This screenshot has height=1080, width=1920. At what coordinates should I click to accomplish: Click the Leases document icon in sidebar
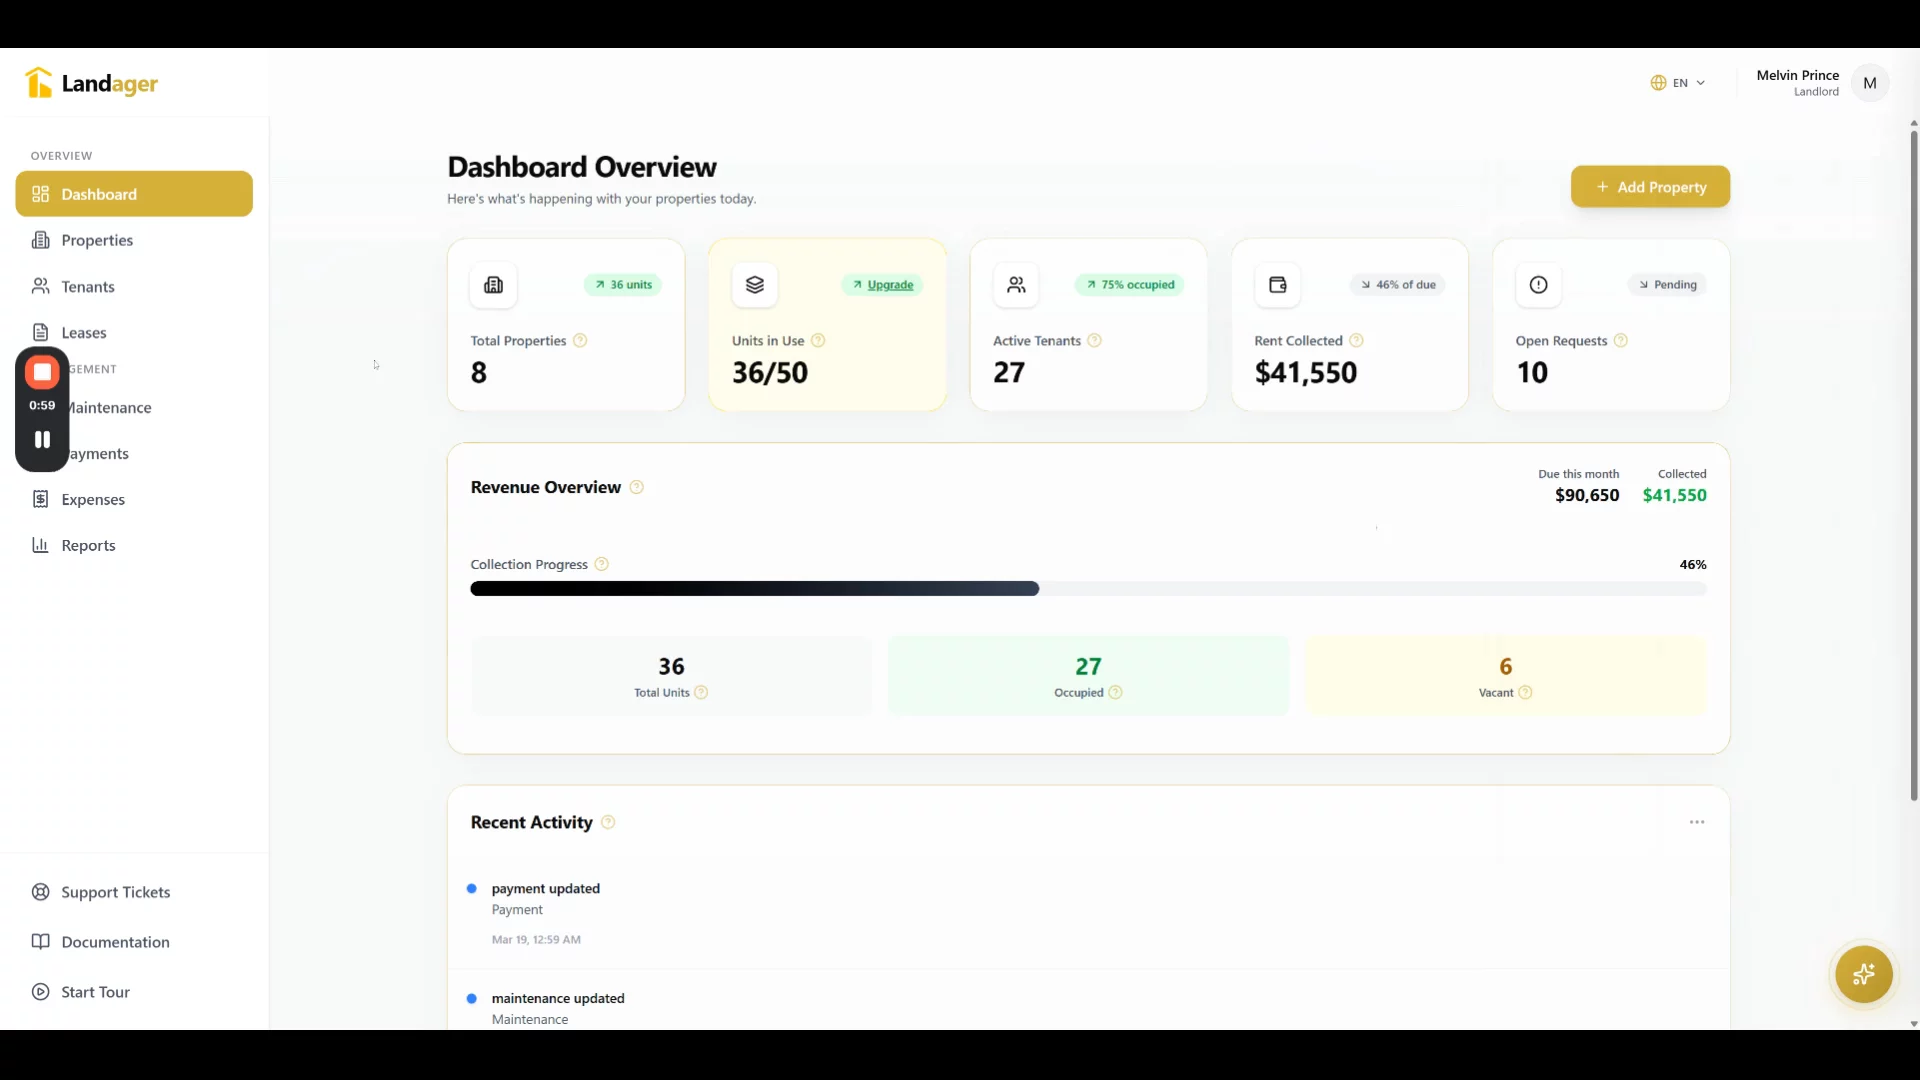pos(40,332)
